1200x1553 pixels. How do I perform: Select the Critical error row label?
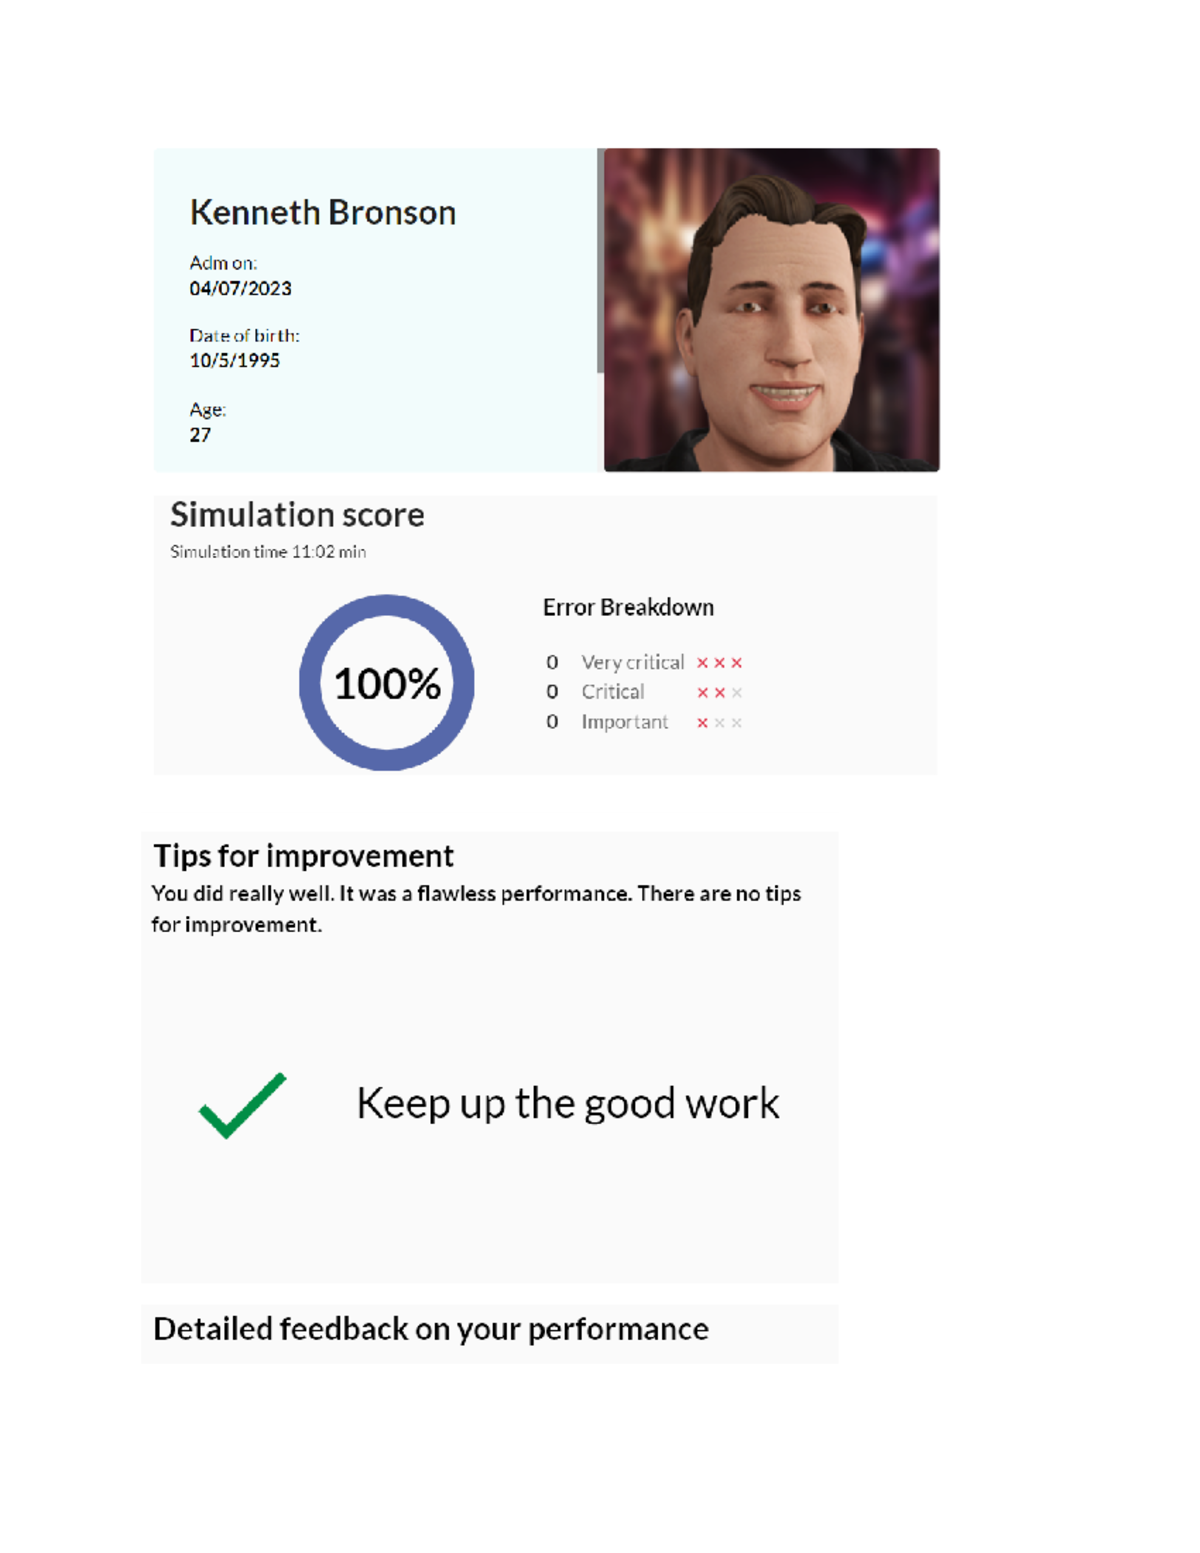point(612,692)
